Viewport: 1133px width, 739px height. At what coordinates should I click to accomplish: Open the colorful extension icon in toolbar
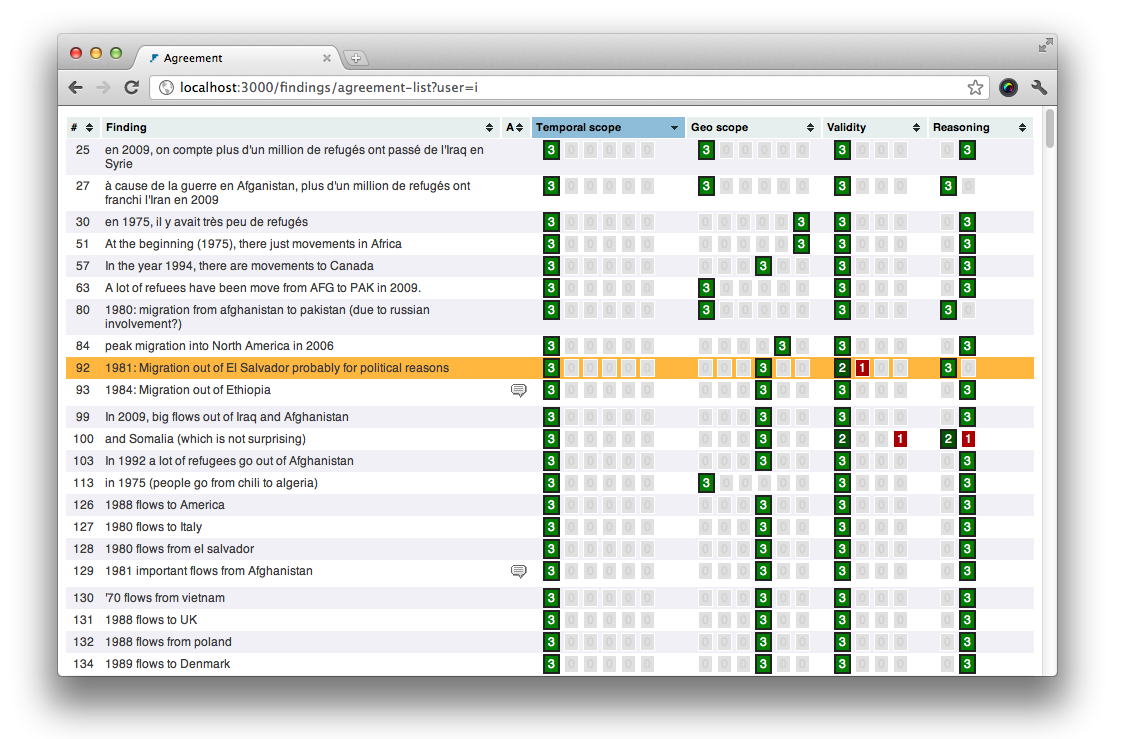tap(1008, 87)
